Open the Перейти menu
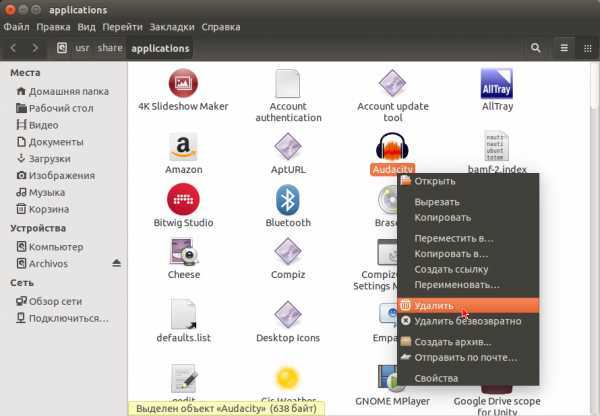Screen dimensions: 600x416 coord(122,27)
